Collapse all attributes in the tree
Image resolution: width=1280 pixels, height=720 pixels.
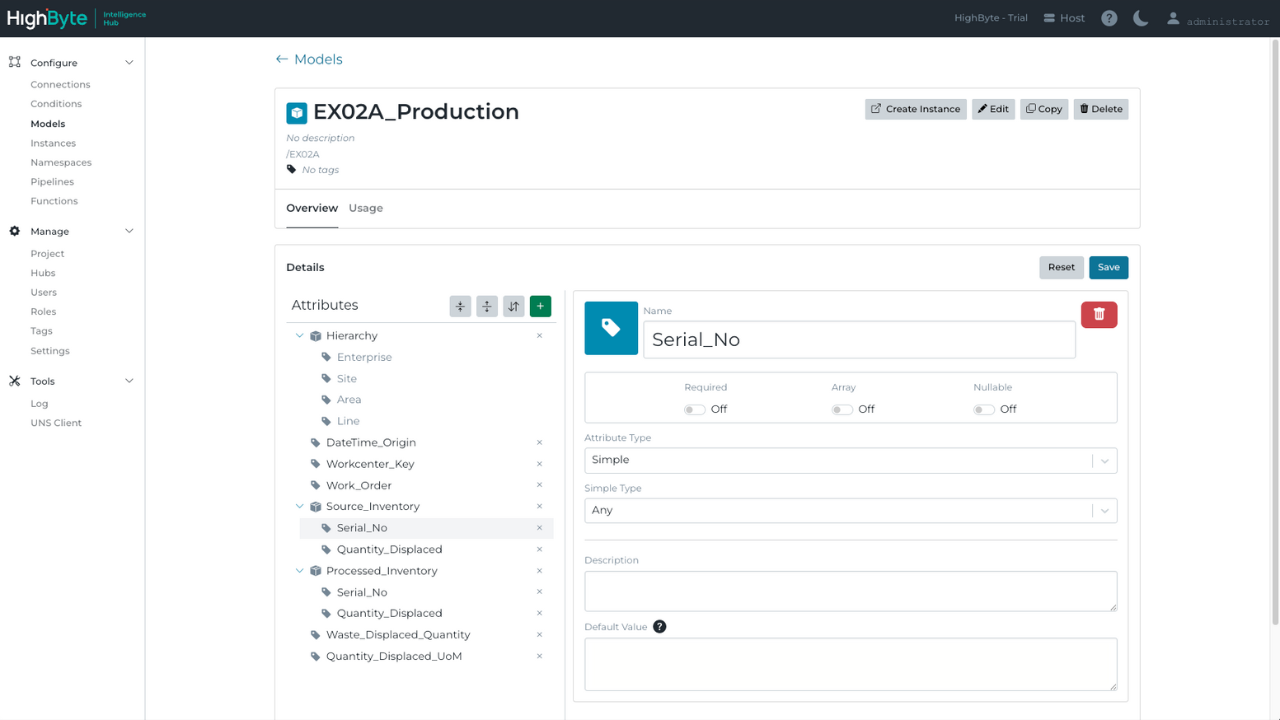click(x=460, y=306)
